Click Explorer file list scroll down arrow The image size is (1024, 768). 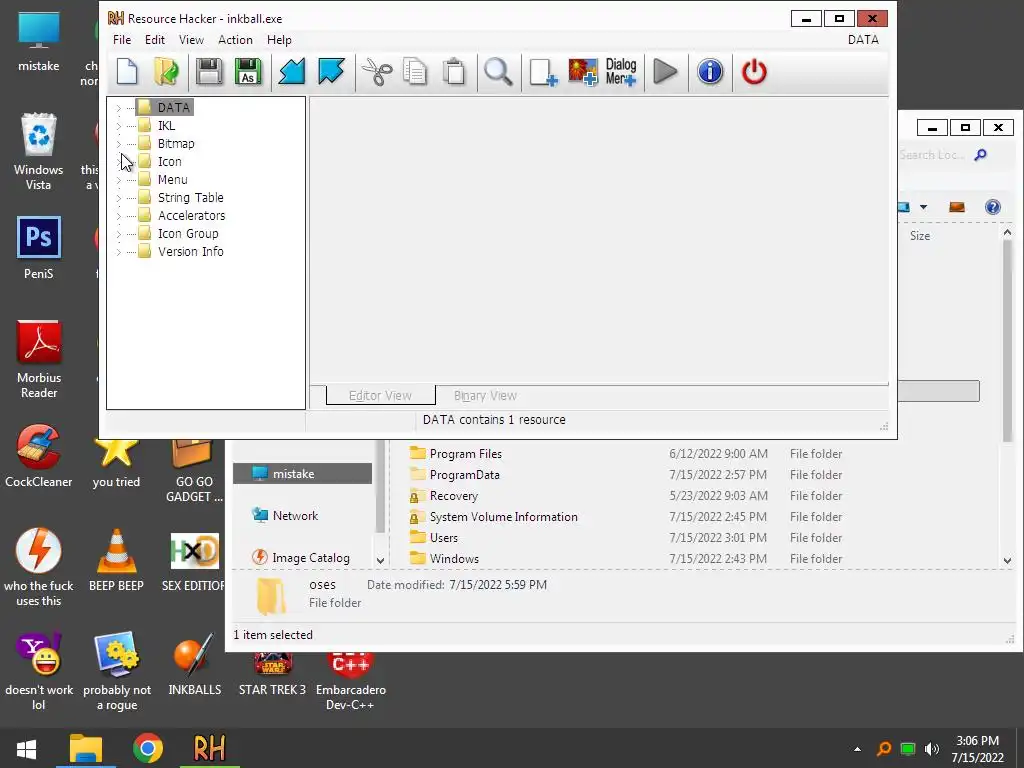[x=1007, y=560]
